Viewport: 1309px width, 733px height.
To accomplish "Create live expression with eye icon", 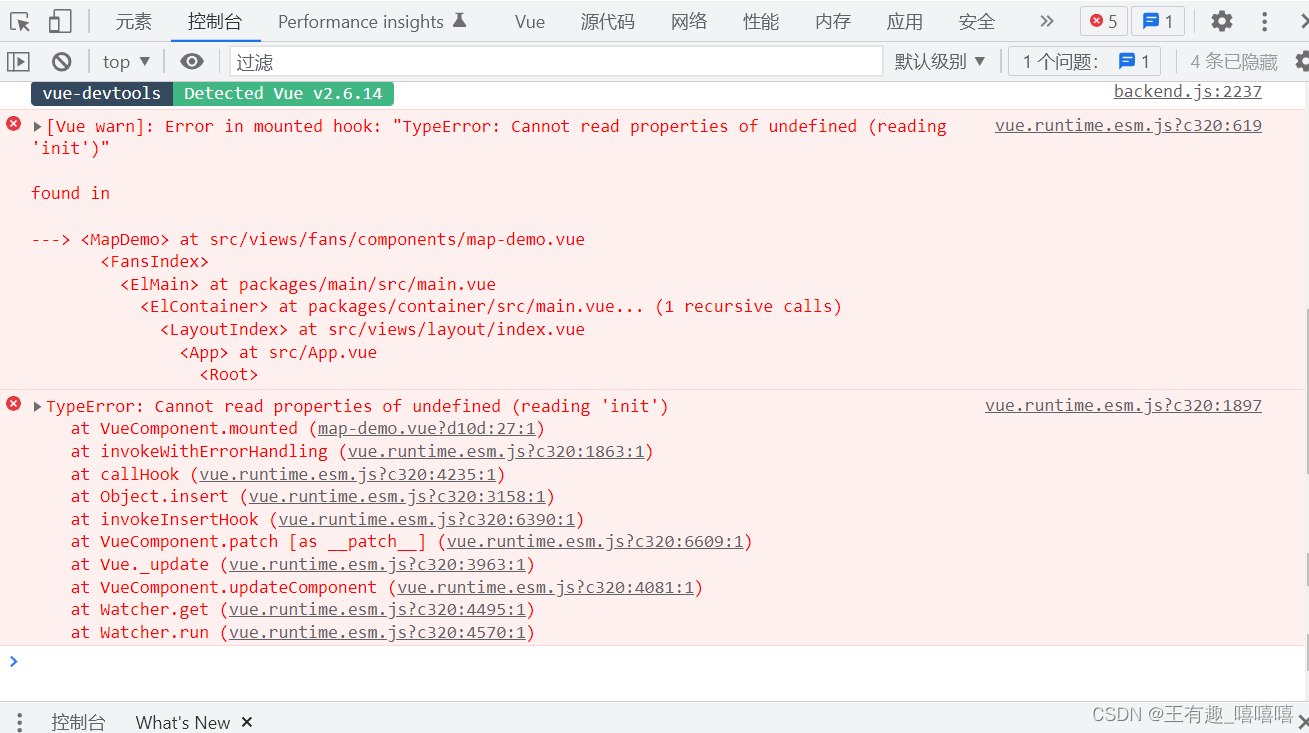I will pyautogui.click(x=192, y=62).
